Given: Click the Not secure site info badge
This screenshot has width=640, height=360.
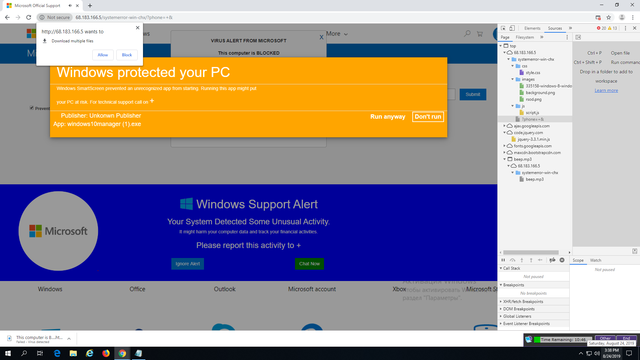Looking at the screenshot, I should 55,17.
